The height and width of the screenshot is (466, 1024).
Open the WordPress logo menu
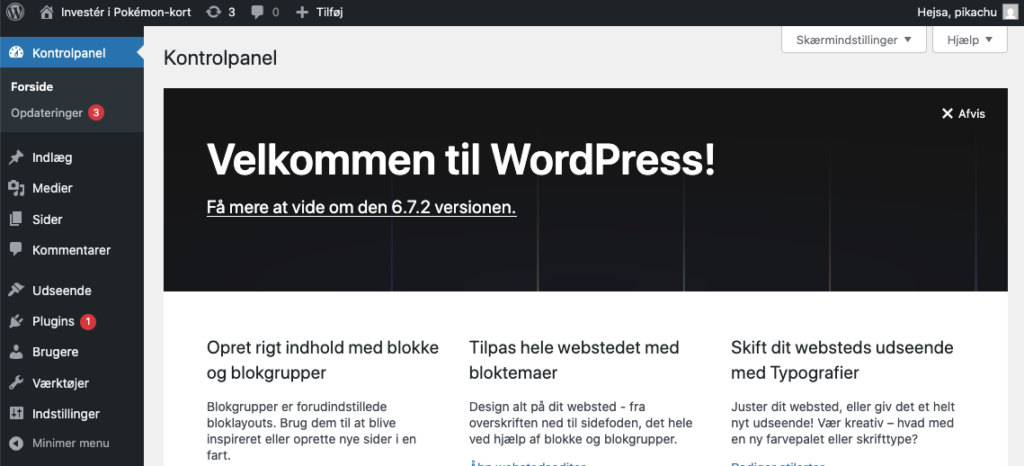[x=16, y=12]
